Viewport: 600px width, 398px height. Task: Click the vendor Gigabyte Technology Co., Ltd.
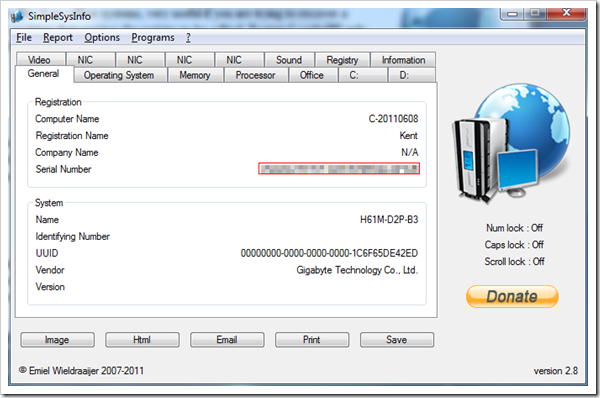[357, 270]
